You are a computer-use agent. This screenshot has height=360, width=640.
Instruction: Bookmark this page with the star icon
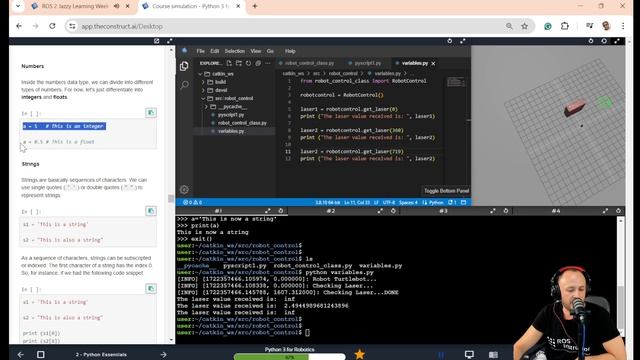pyautogui.click(x=524, y=26)
